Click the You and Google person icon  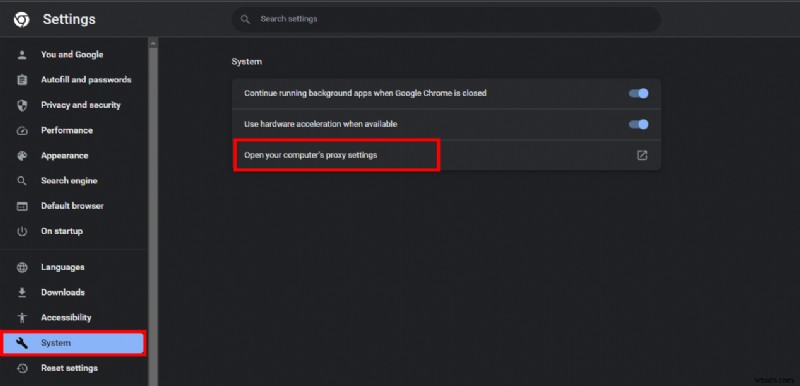tap(22, 55)
